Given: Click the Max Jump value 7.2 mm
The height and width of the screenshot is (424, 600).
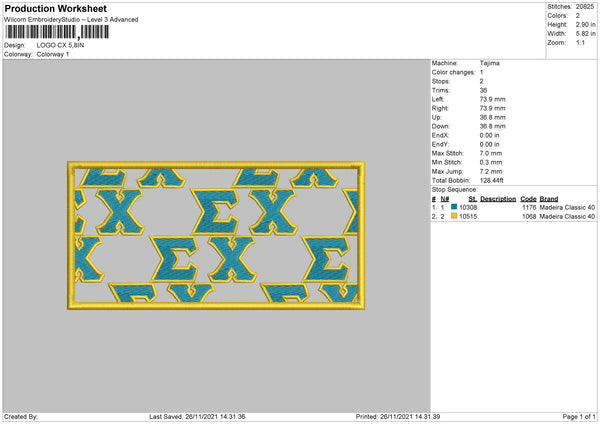Looking at the screenshot, I should [491, 171].
